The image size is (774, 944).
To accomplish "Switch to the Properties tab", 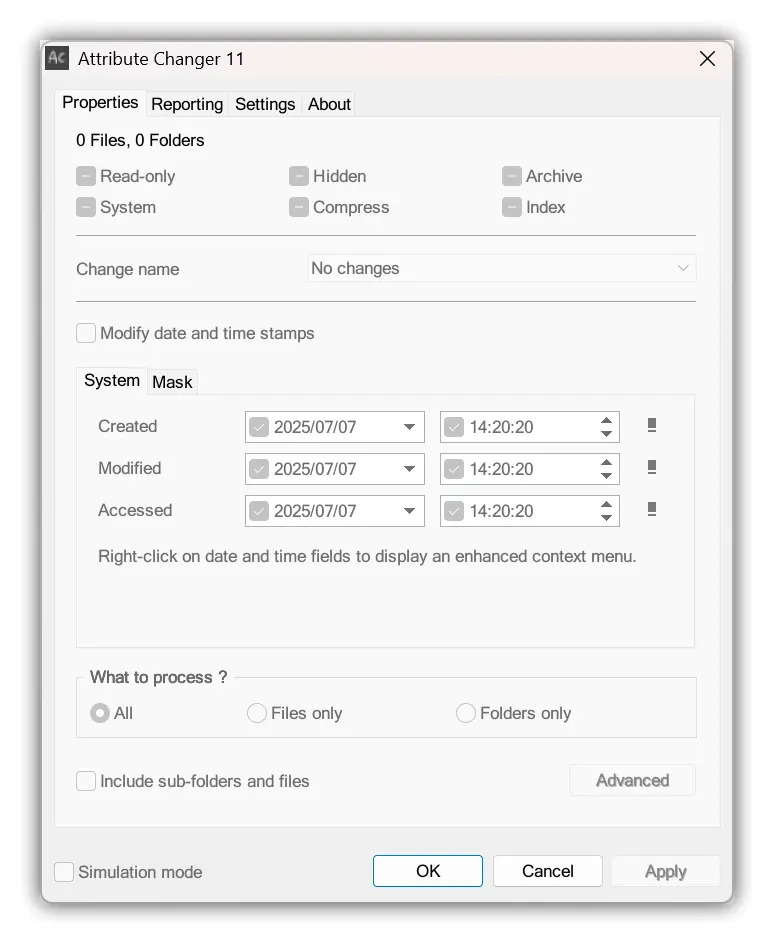I will pos(100,102).
